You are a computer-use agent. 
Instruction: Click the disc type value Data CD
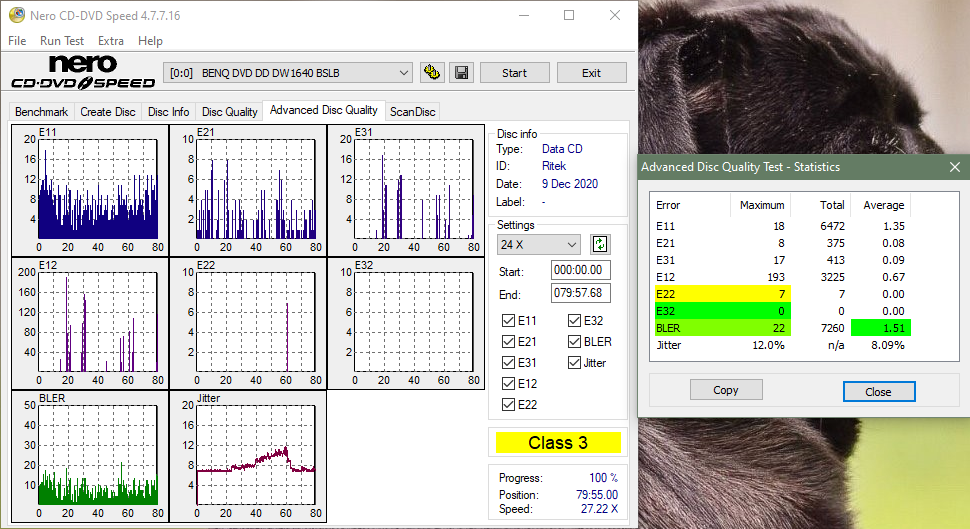pos(562,148)
